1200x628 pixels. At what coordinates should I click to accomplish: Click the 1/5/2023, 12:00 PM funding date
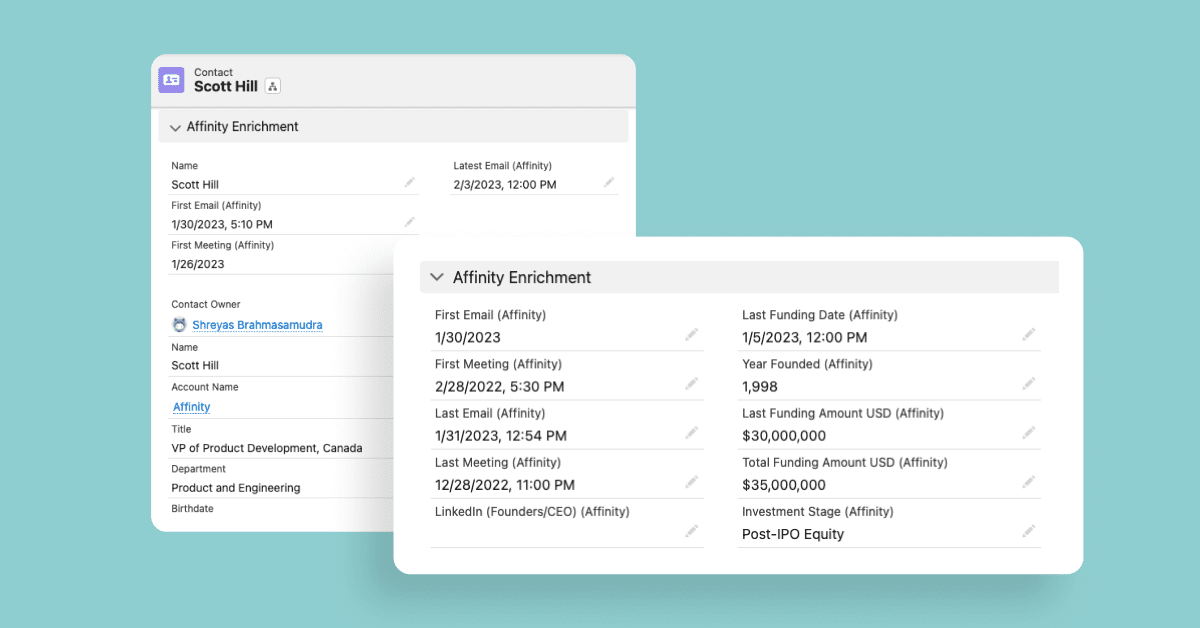point(805,338)
